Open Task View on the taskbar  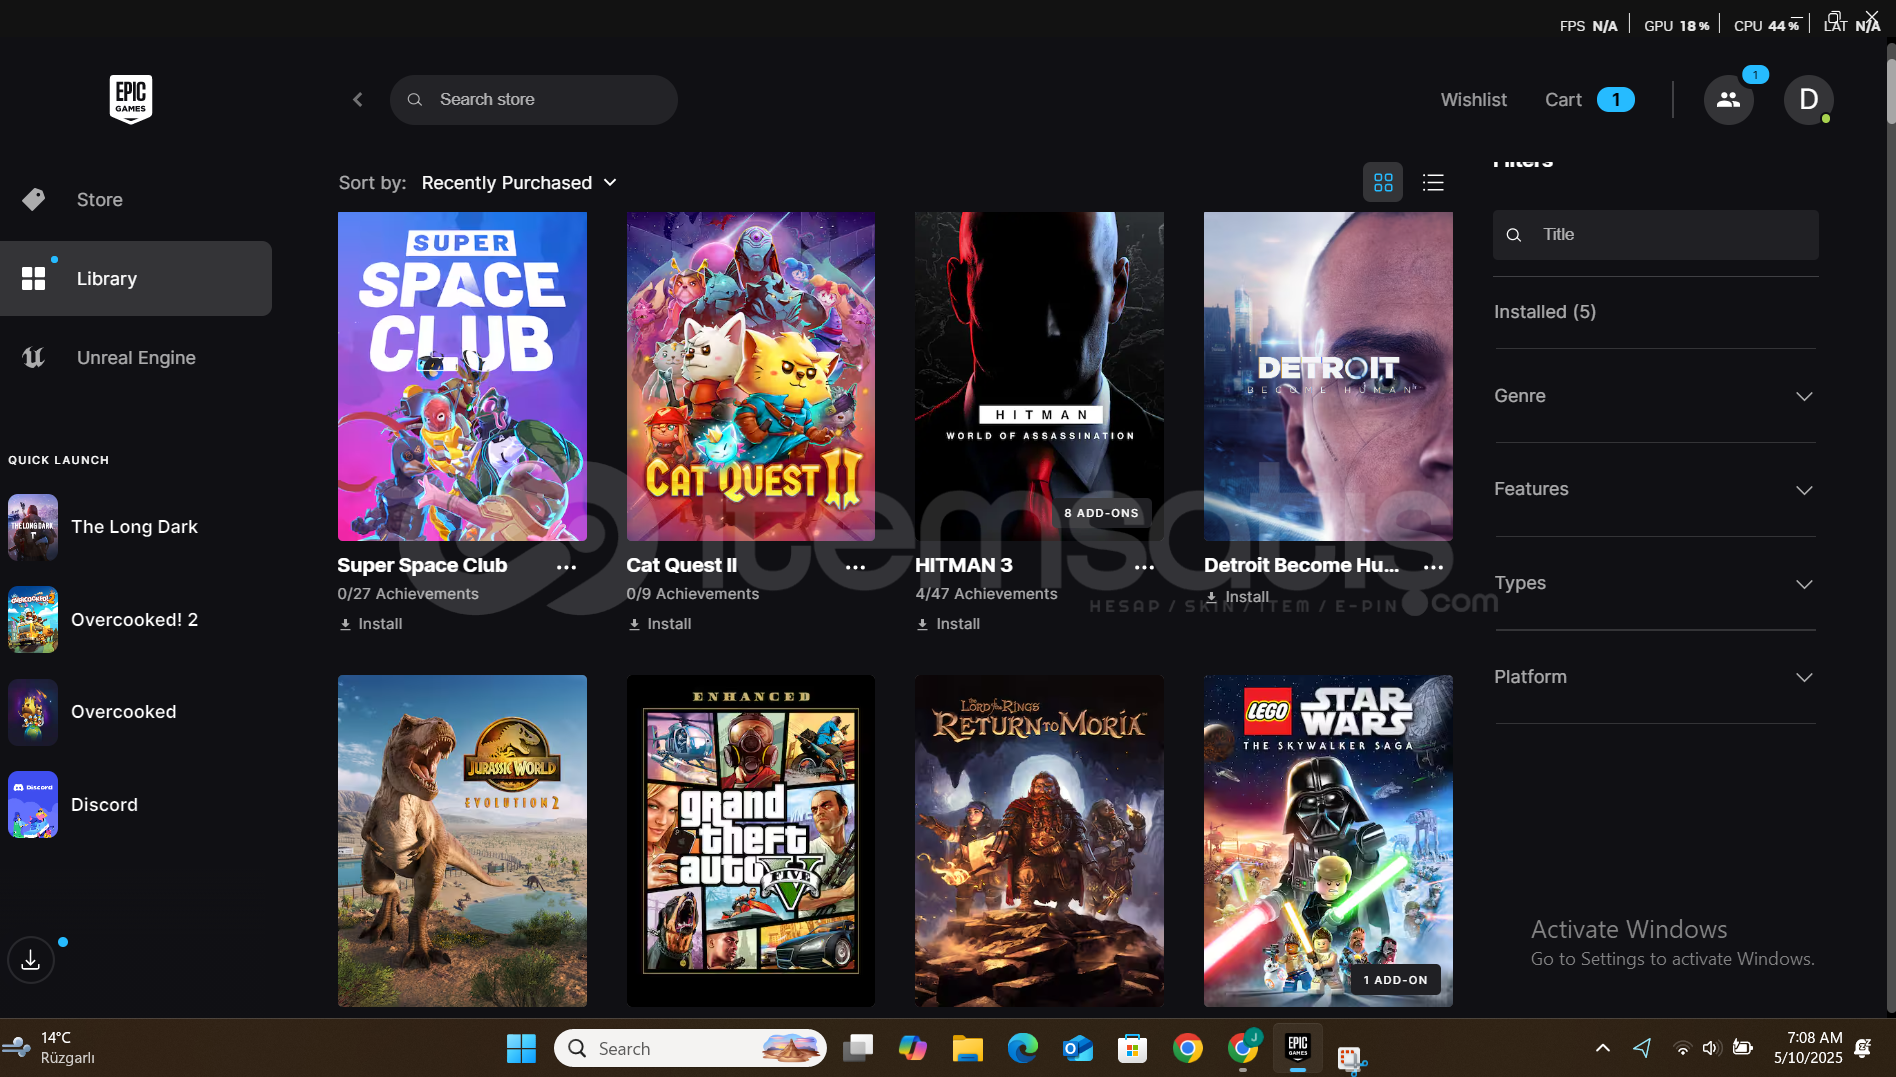click(x=858, y=1048)
